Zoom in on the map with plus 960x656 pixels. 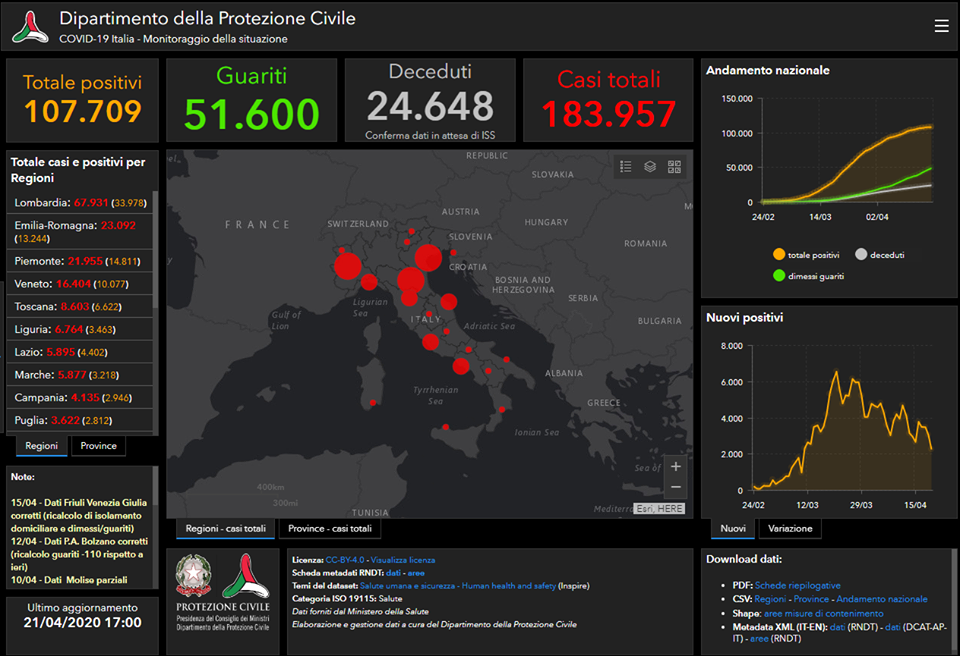pyautogui.click(x=676, y=466)
